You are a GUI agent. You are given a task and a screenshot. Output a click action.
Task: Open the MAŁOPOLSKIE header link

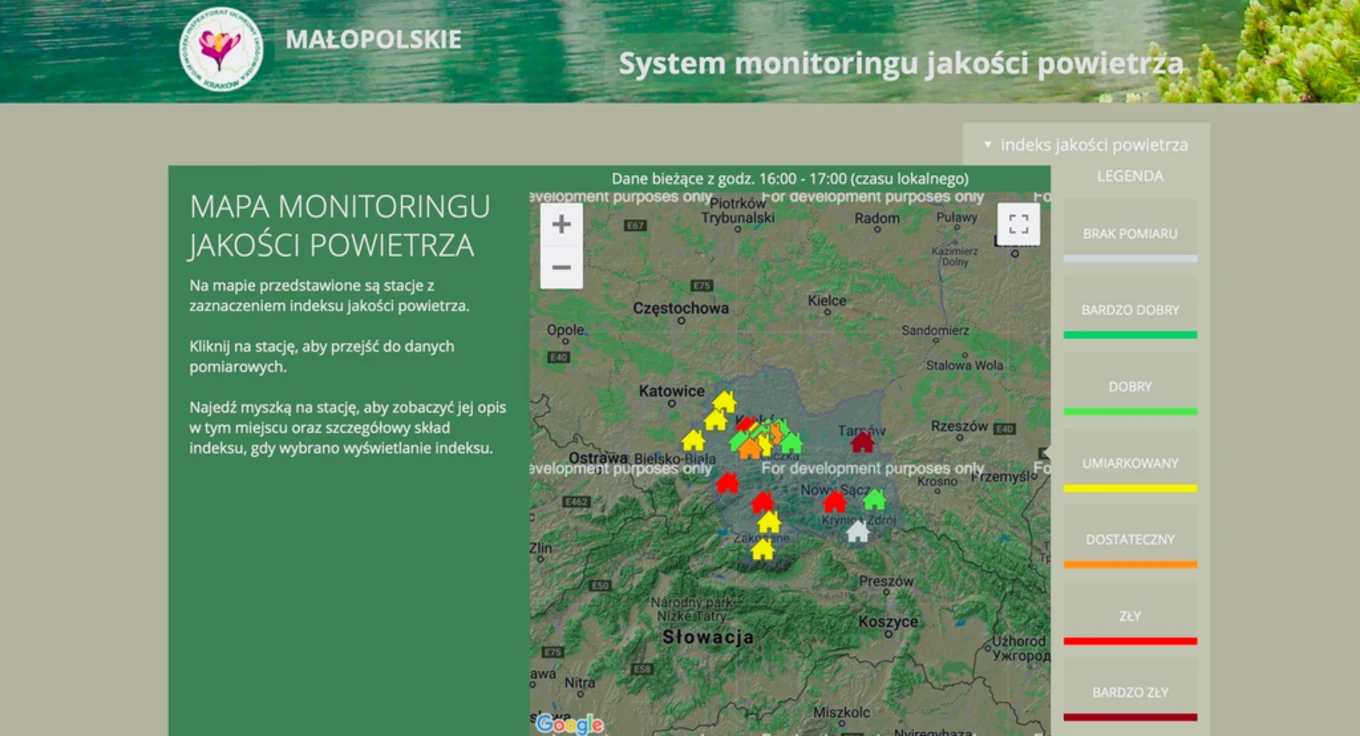tap(373, 40)
